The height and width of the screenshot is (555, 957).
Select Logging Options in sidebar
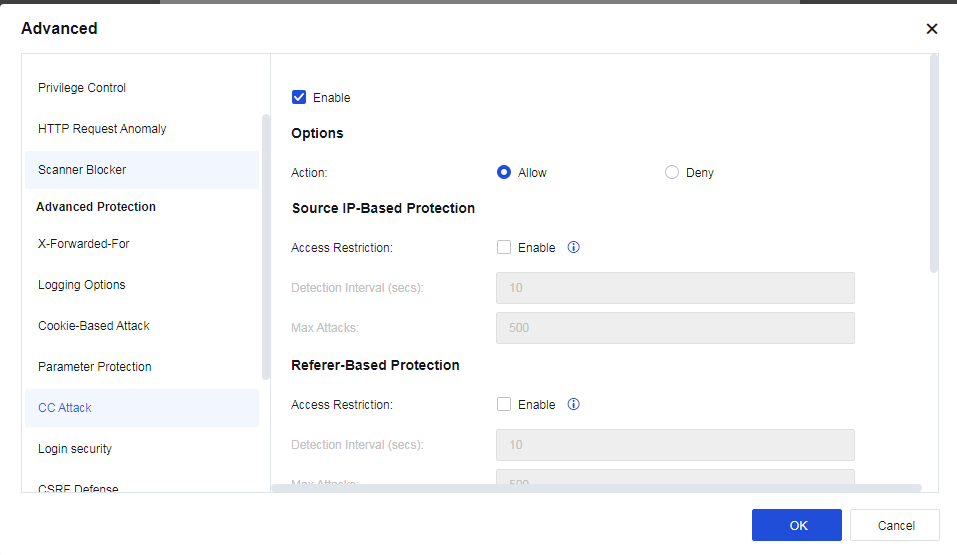82,285
